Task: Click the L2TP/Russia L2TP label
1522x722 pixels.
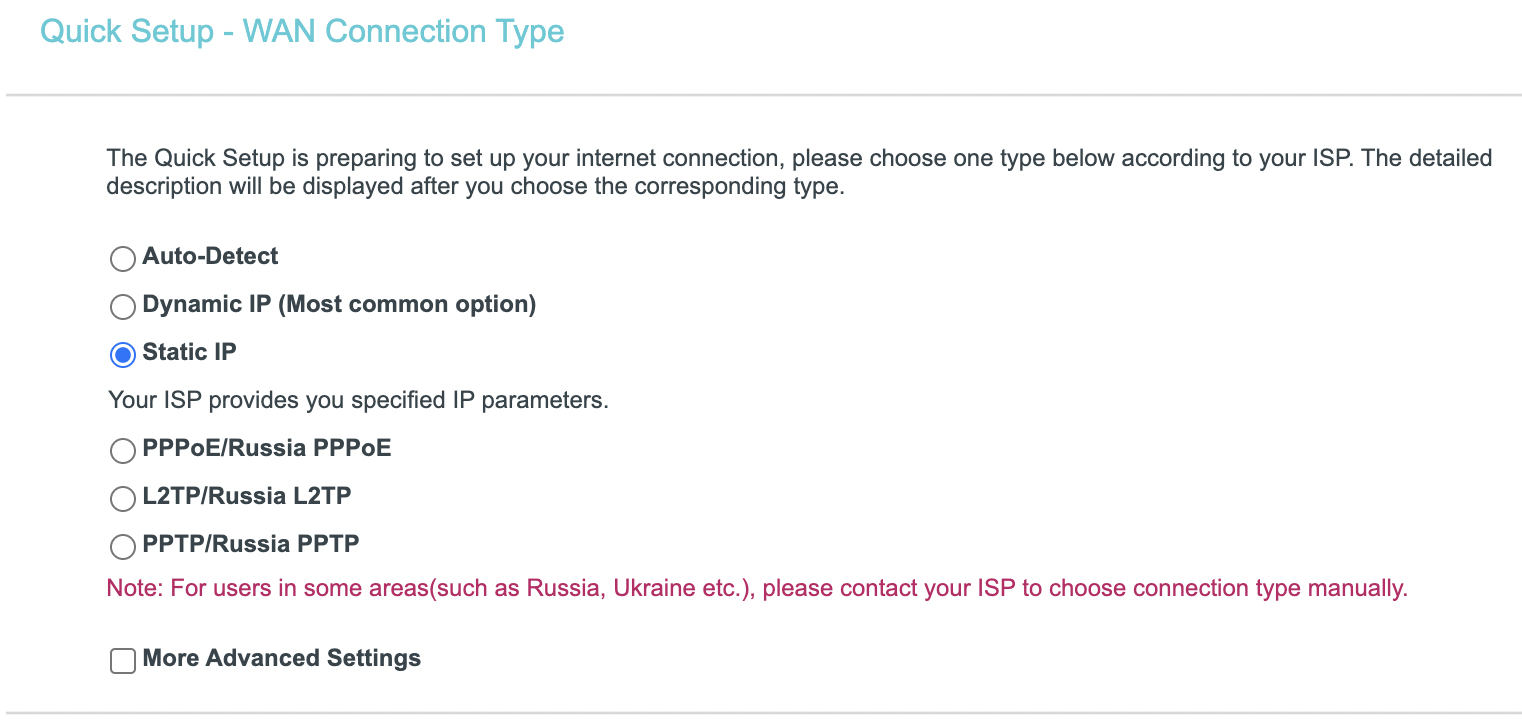Action: tap(247, 496)
